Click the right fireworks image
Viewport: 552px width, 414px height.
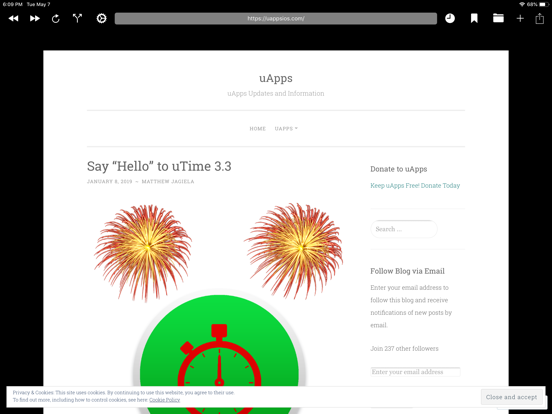(x=294, y=251)
